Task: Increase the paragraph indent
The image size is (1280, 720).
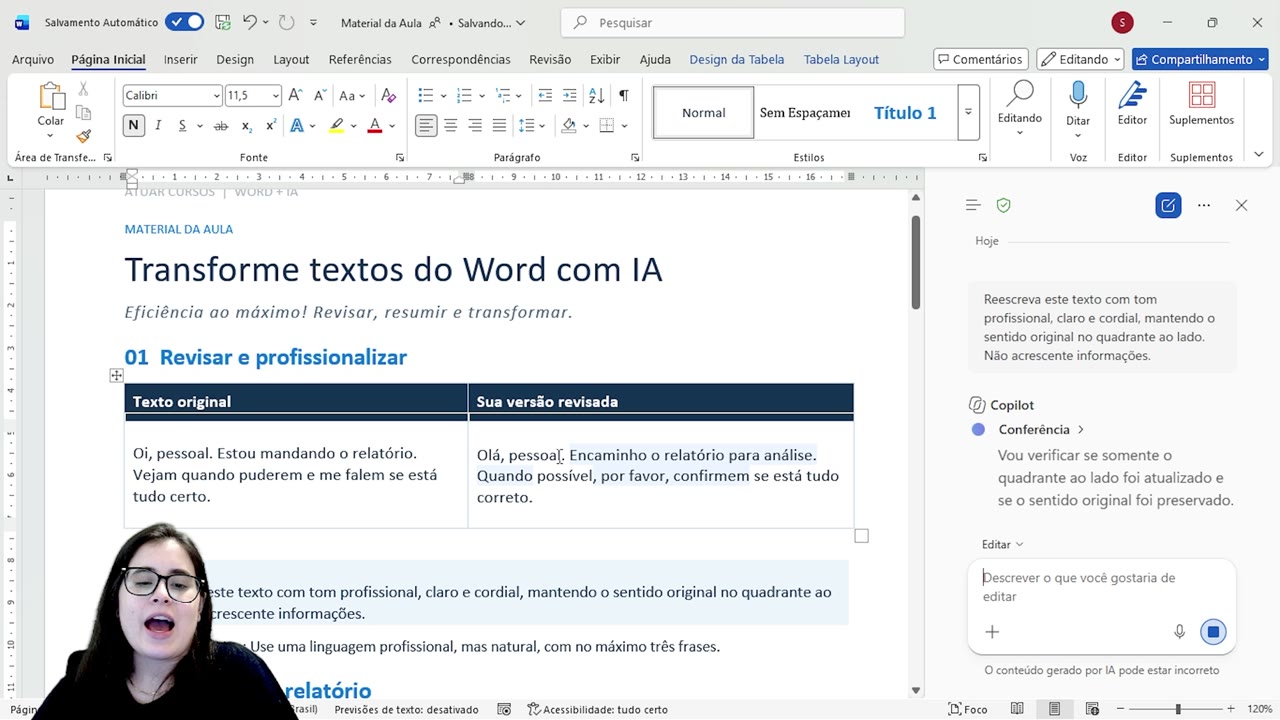Action: pos(569,95)
